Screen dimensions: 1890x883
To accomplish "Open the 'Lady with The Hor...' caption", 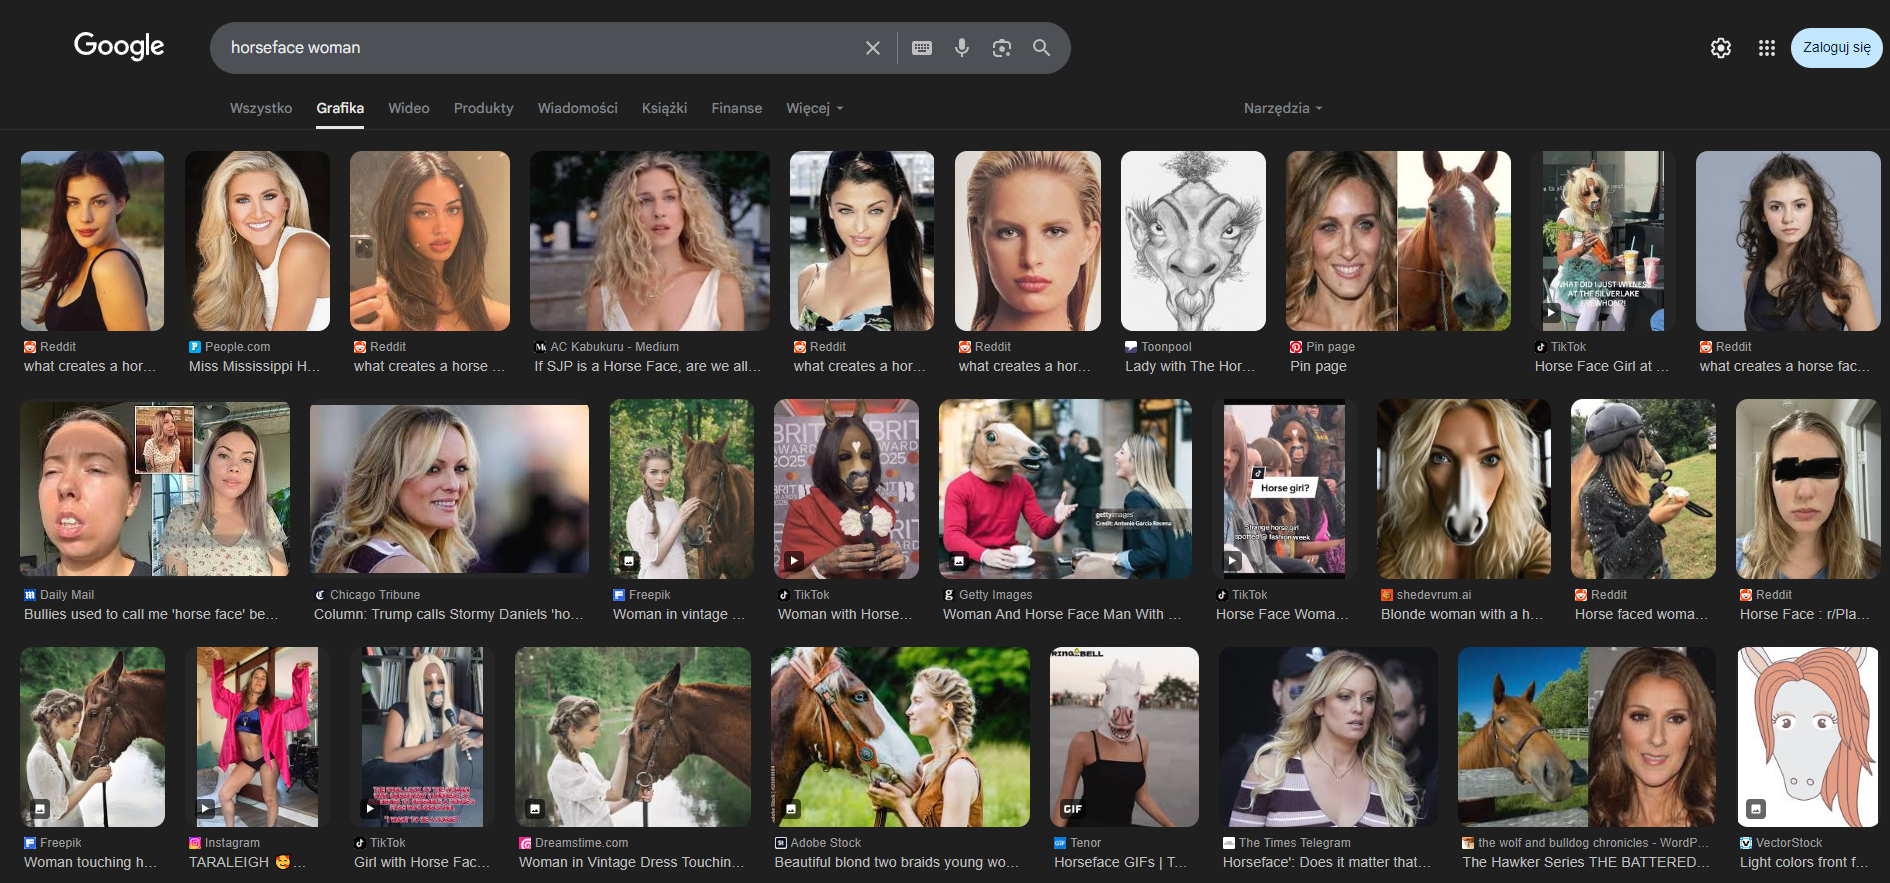I will click(x=1190, y=366).
